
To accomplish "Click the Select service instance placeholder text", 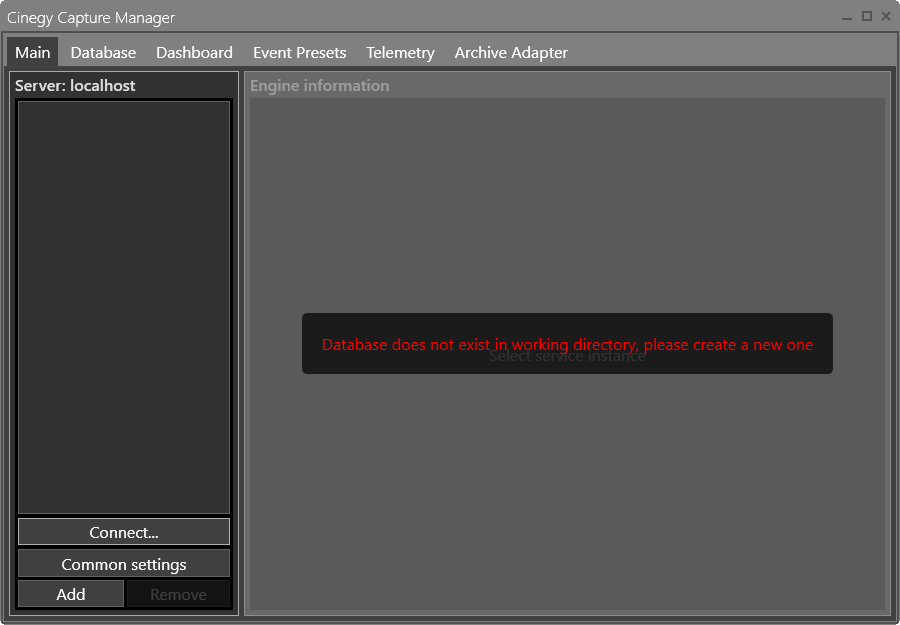I will click(x=567, y=355).
